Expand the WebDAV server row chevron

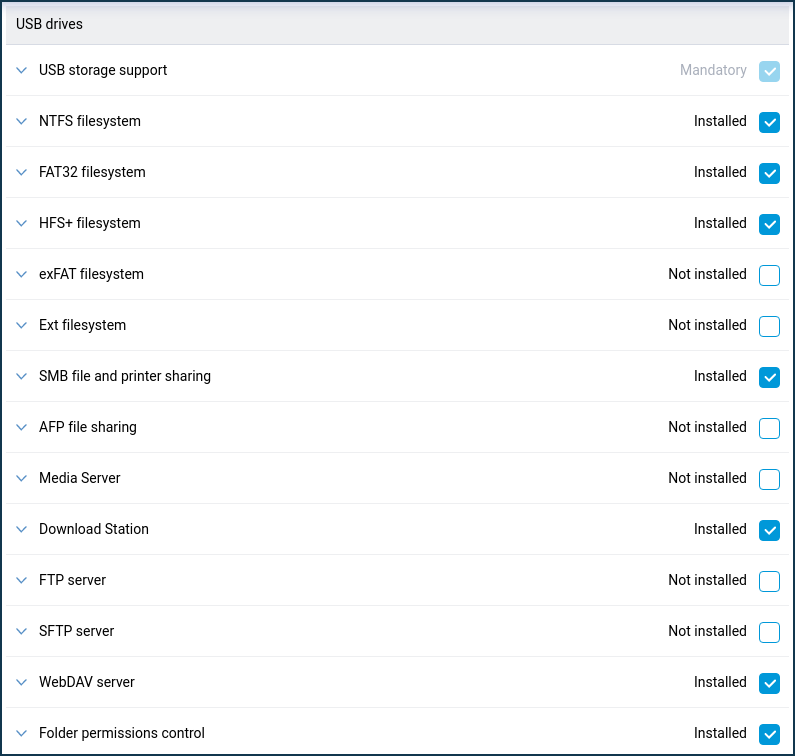(22, 683)
